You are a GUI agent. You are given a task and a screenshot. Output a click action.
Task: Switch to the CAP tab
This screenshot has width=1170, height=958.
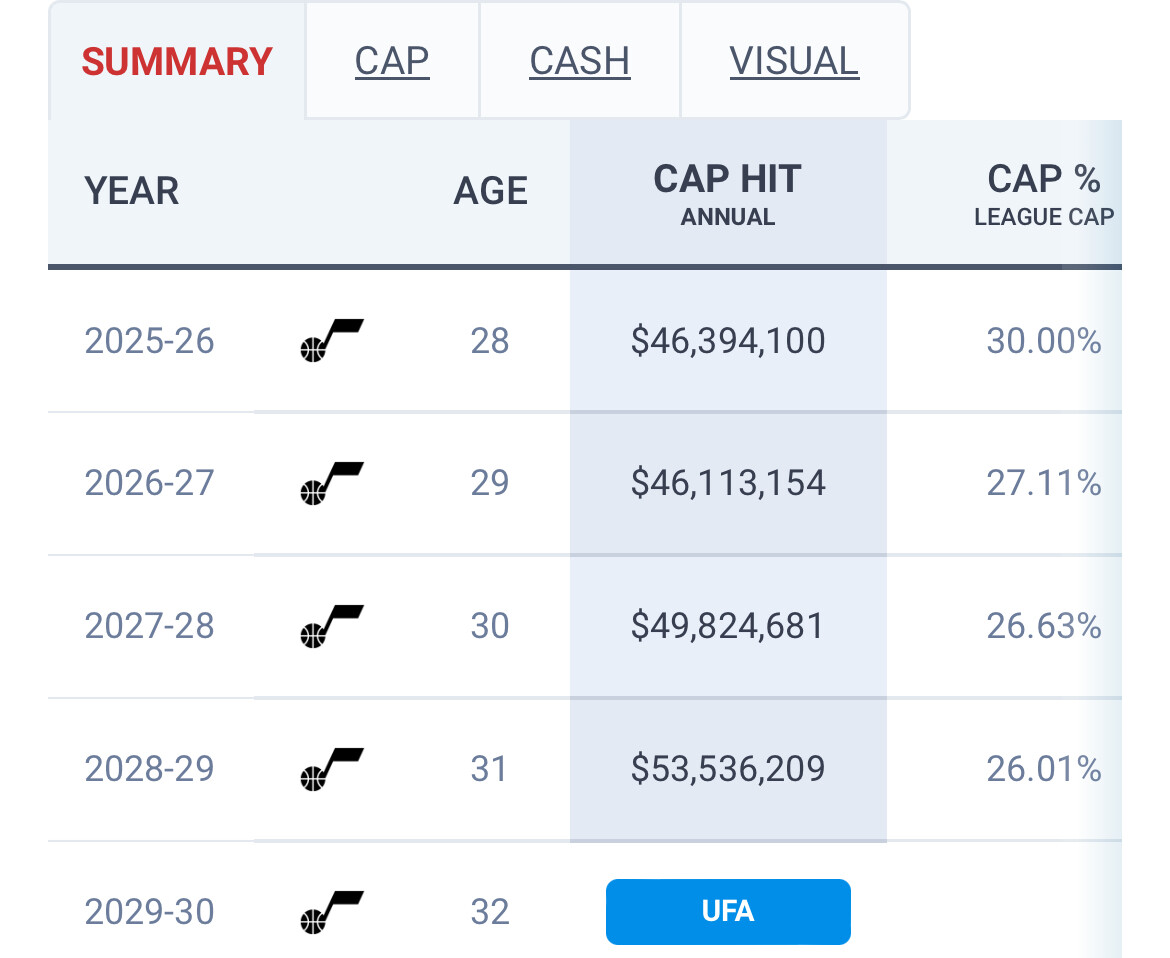click(x=392, y=61)
